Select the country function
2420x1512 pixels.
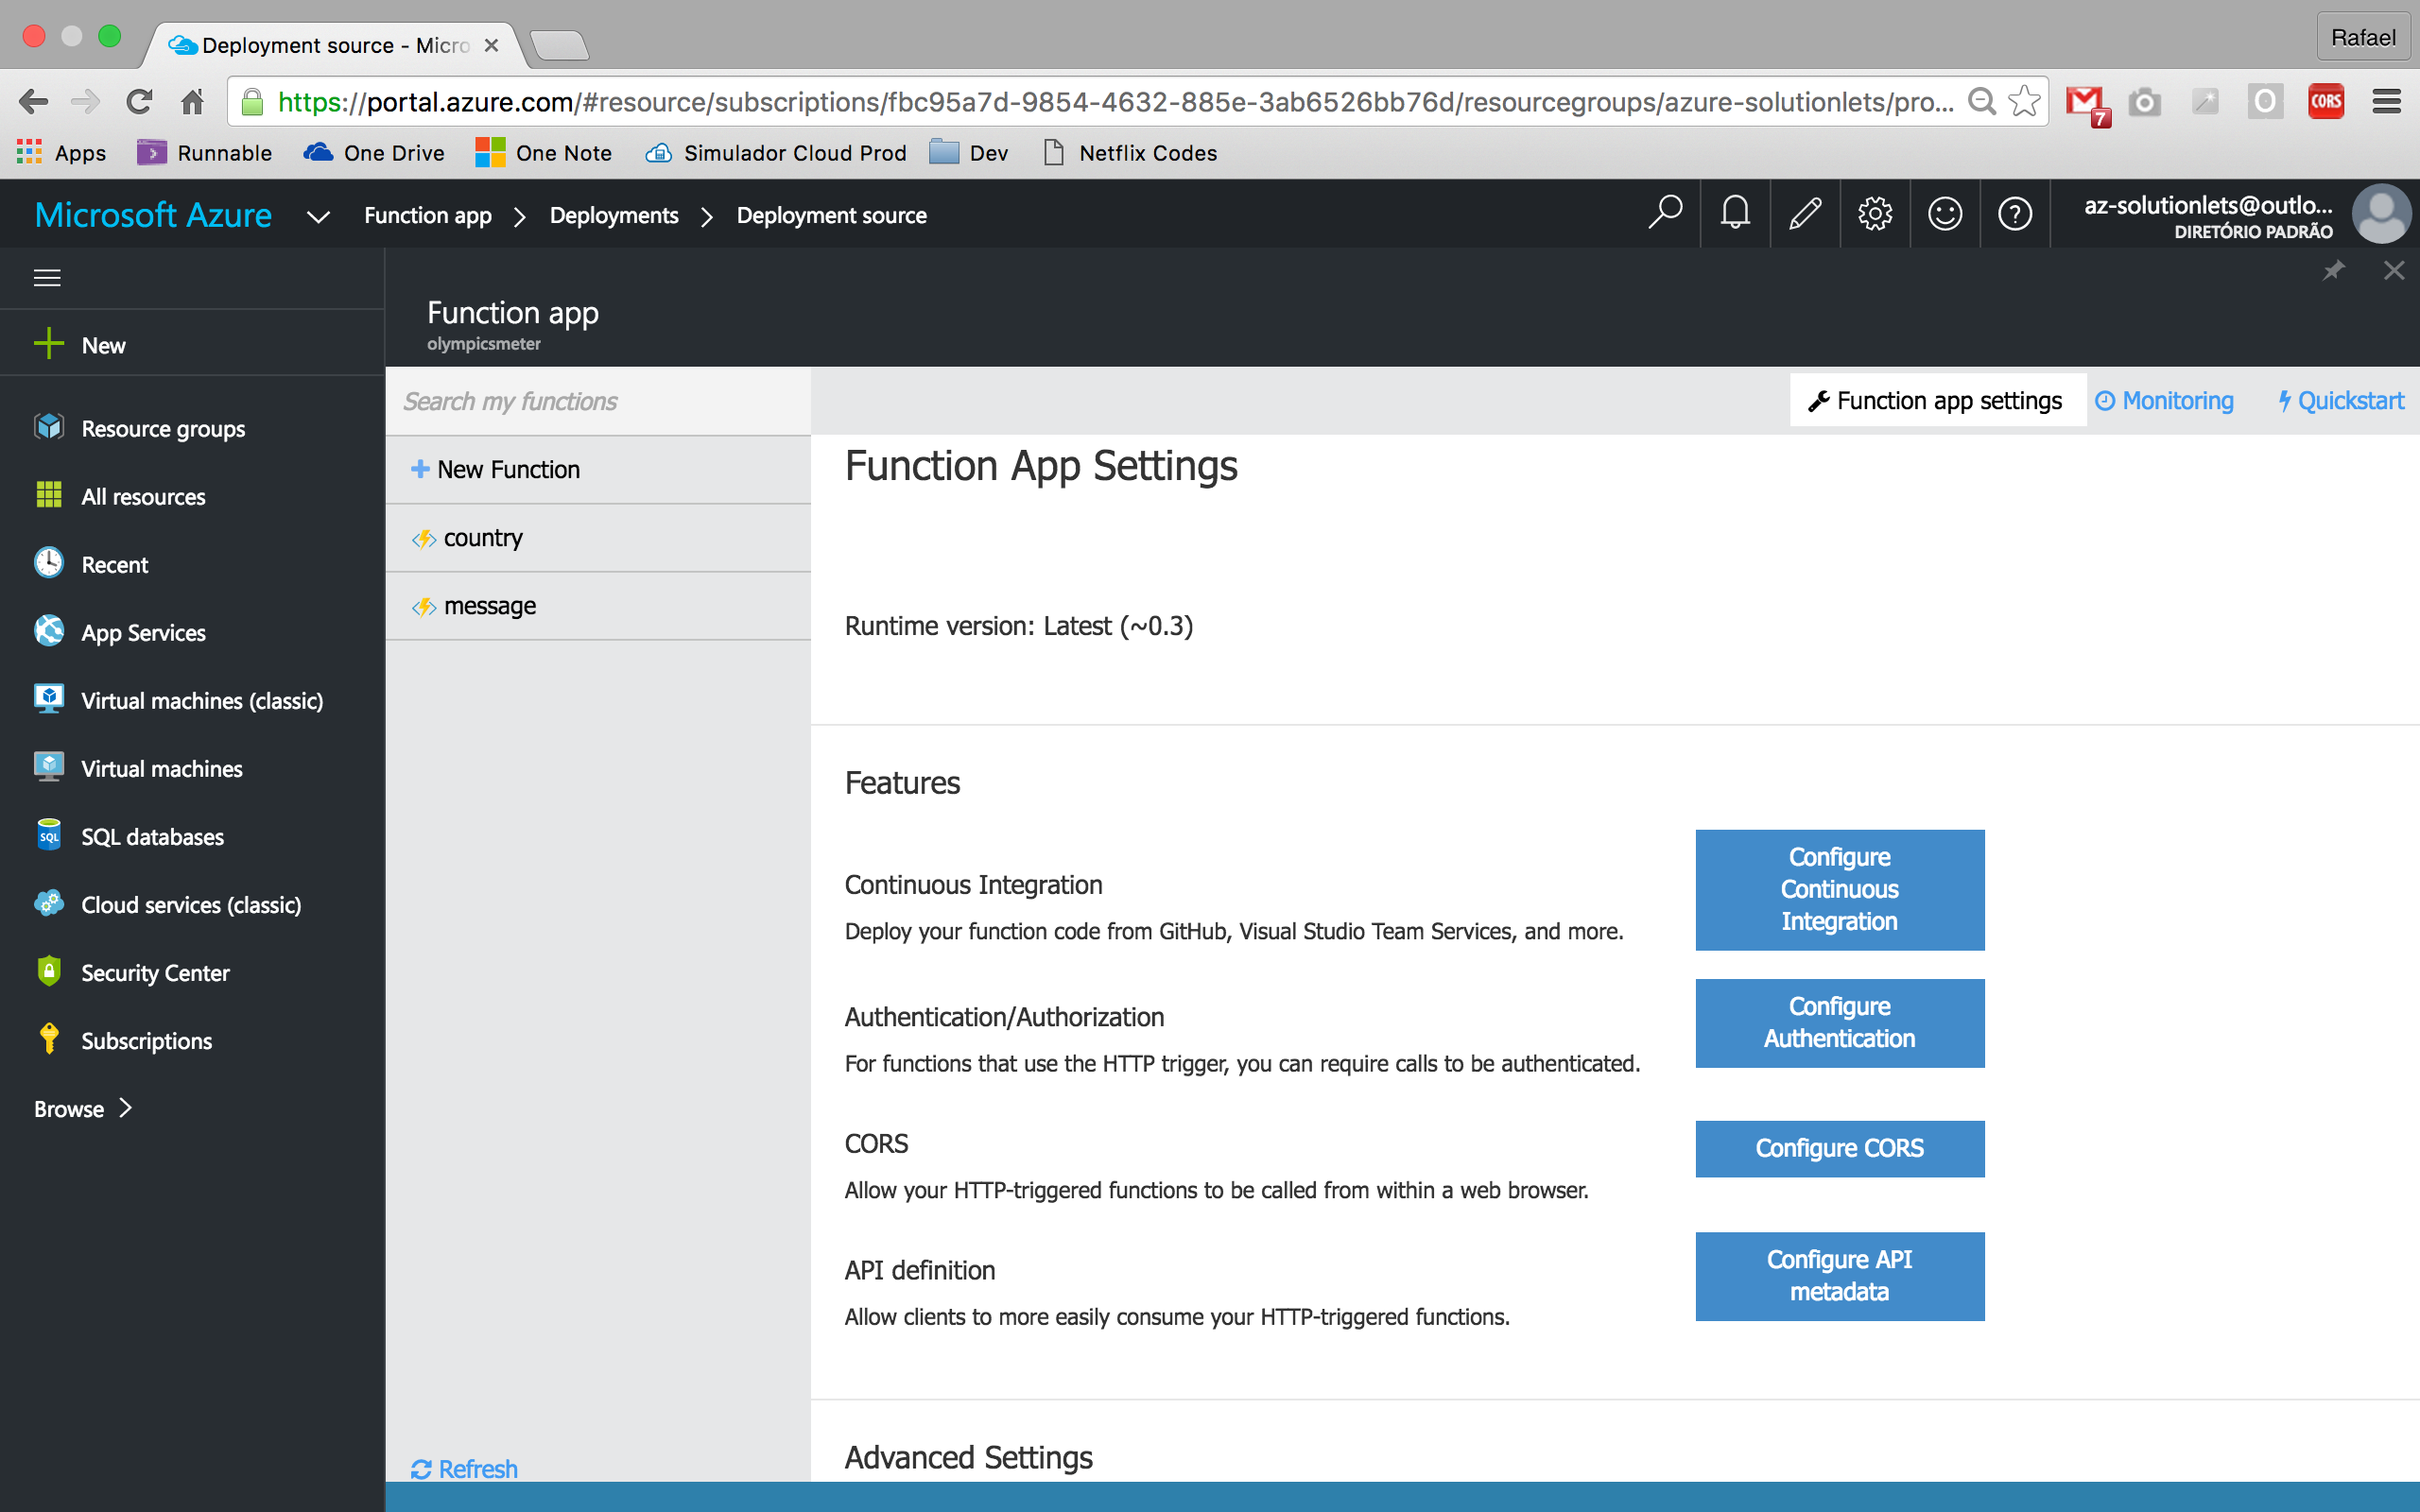pos(483,538)
